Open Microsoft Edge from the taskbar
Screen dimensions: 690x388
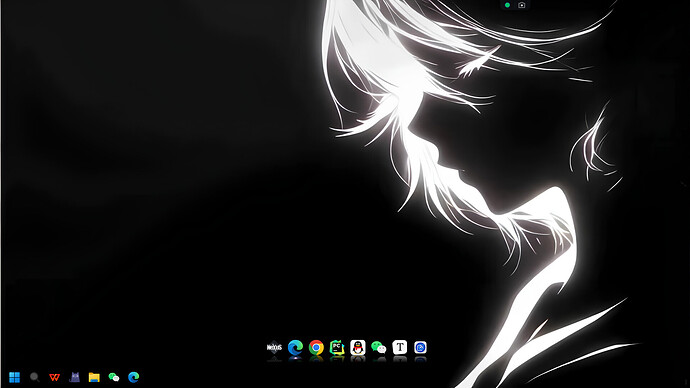(x=134, y=377)
